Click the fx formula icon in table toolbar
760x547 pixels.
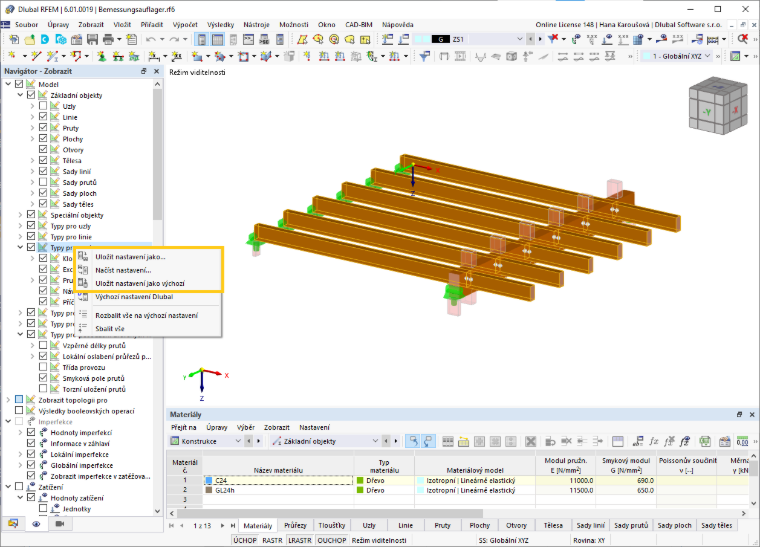click(654, 441)
